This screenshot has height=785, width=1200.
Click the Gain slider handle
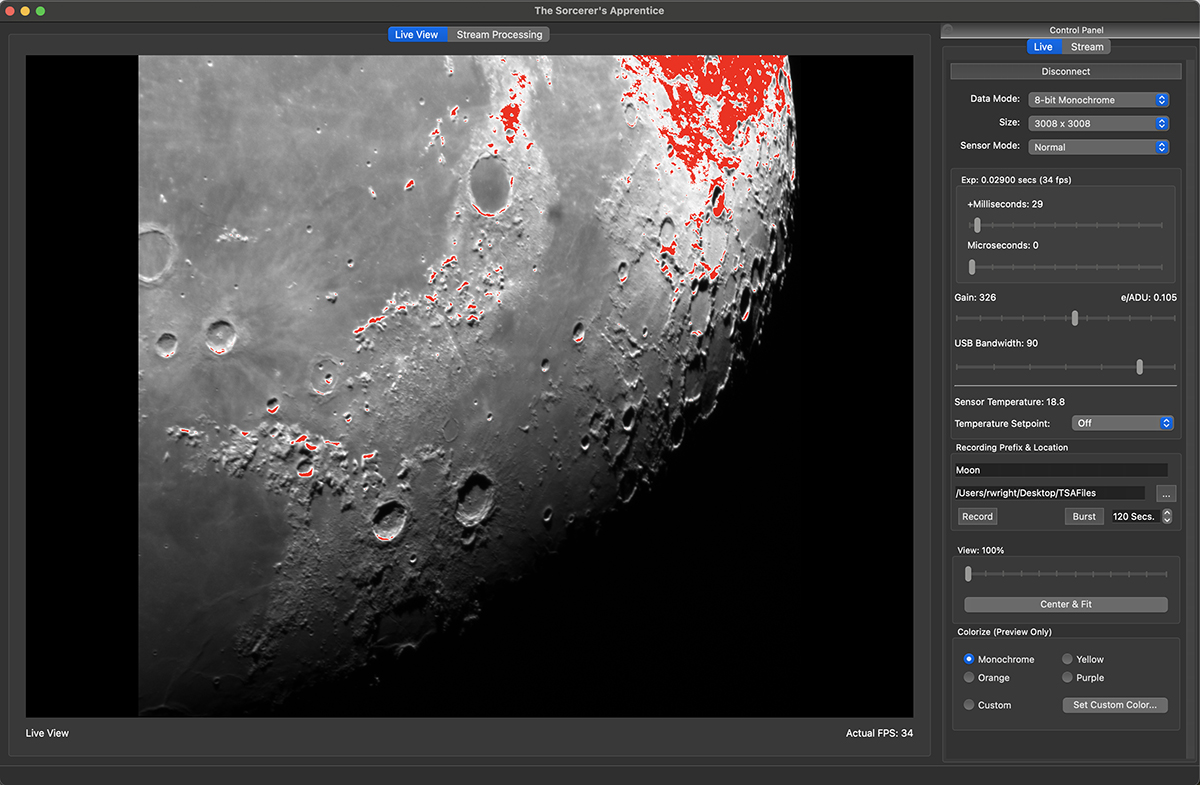[x=1075, y=318]
